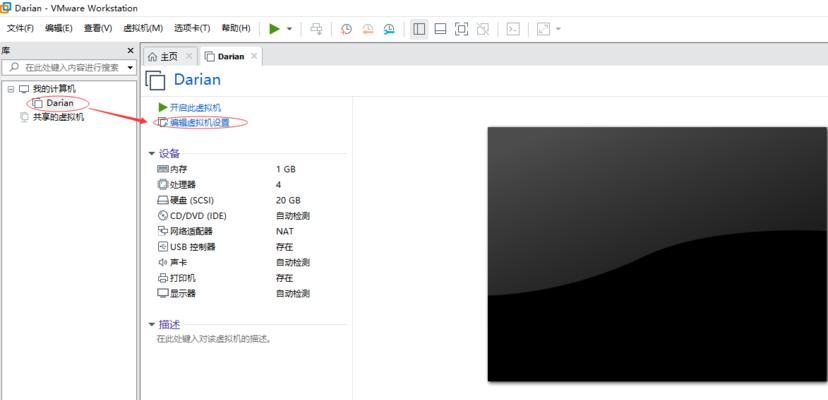Take a snapshot using the clock icon
Screen dimensions: 828x400
[x=346, y=29]
